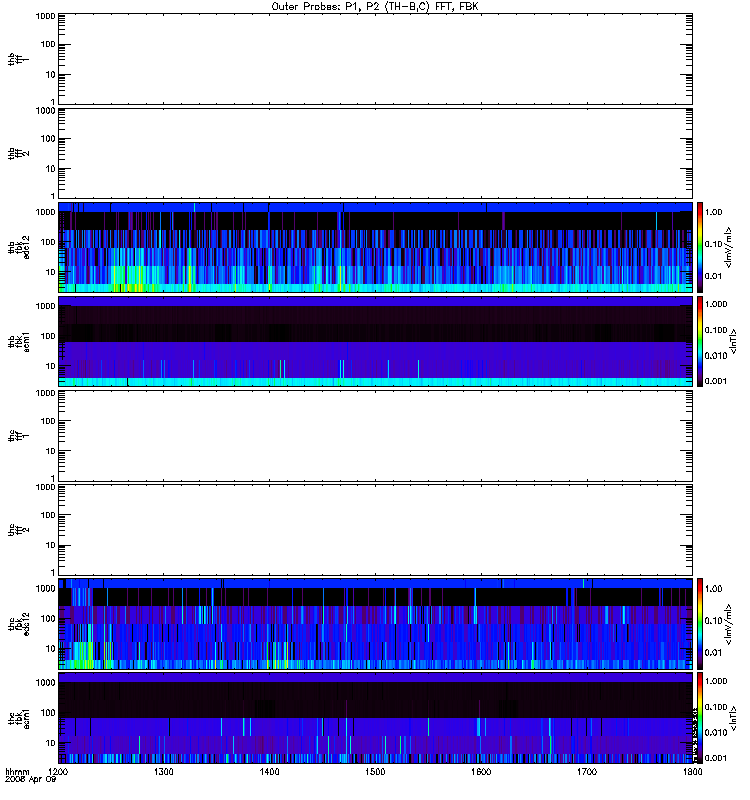Click the "thc fbk scm1" y-axis title
Viewport: 750px width, 800px height.
19,718
